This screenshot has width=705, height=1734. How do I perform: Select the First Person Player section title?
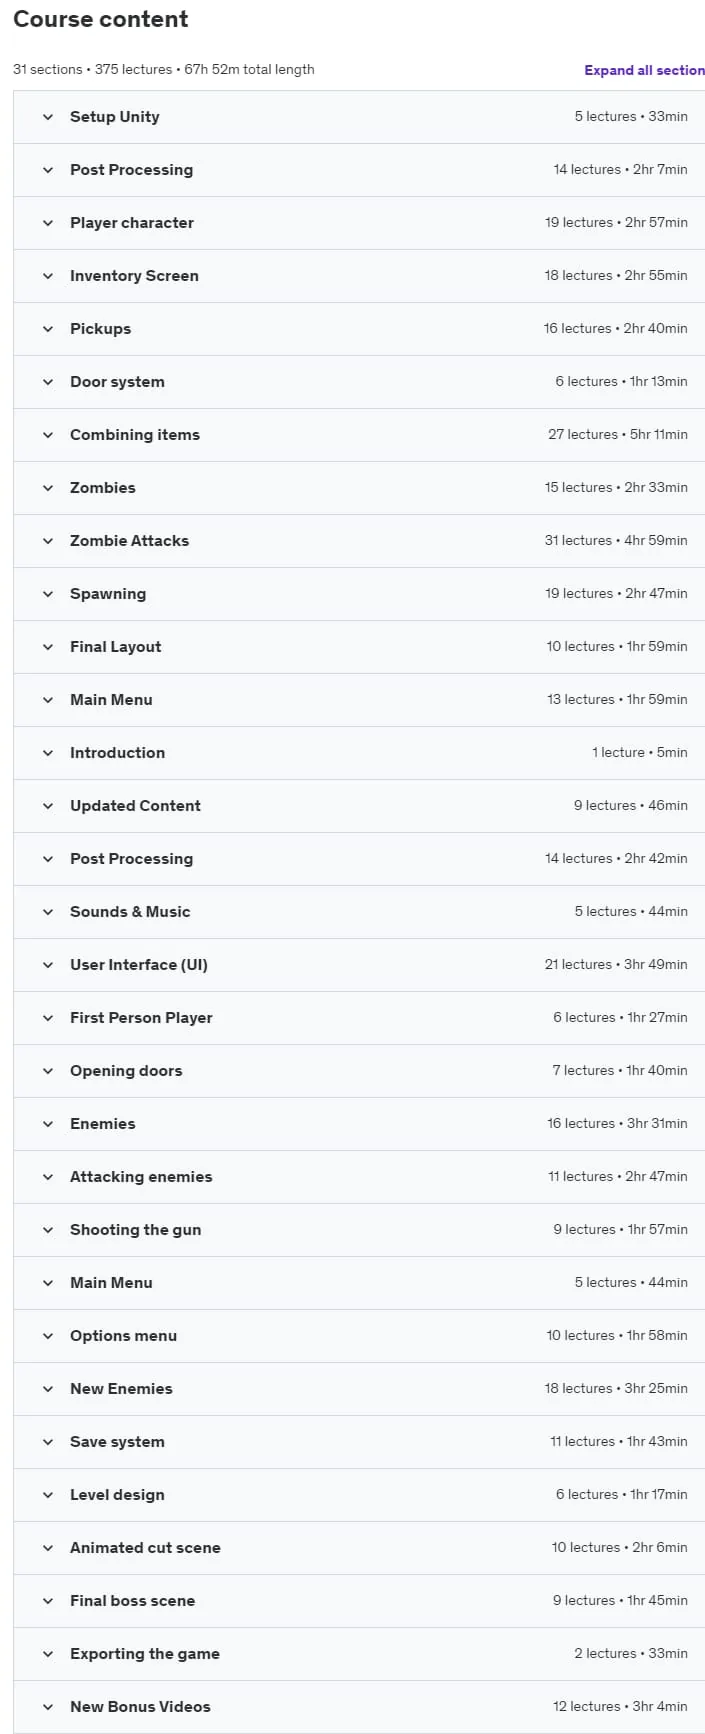coord(141,1018)
